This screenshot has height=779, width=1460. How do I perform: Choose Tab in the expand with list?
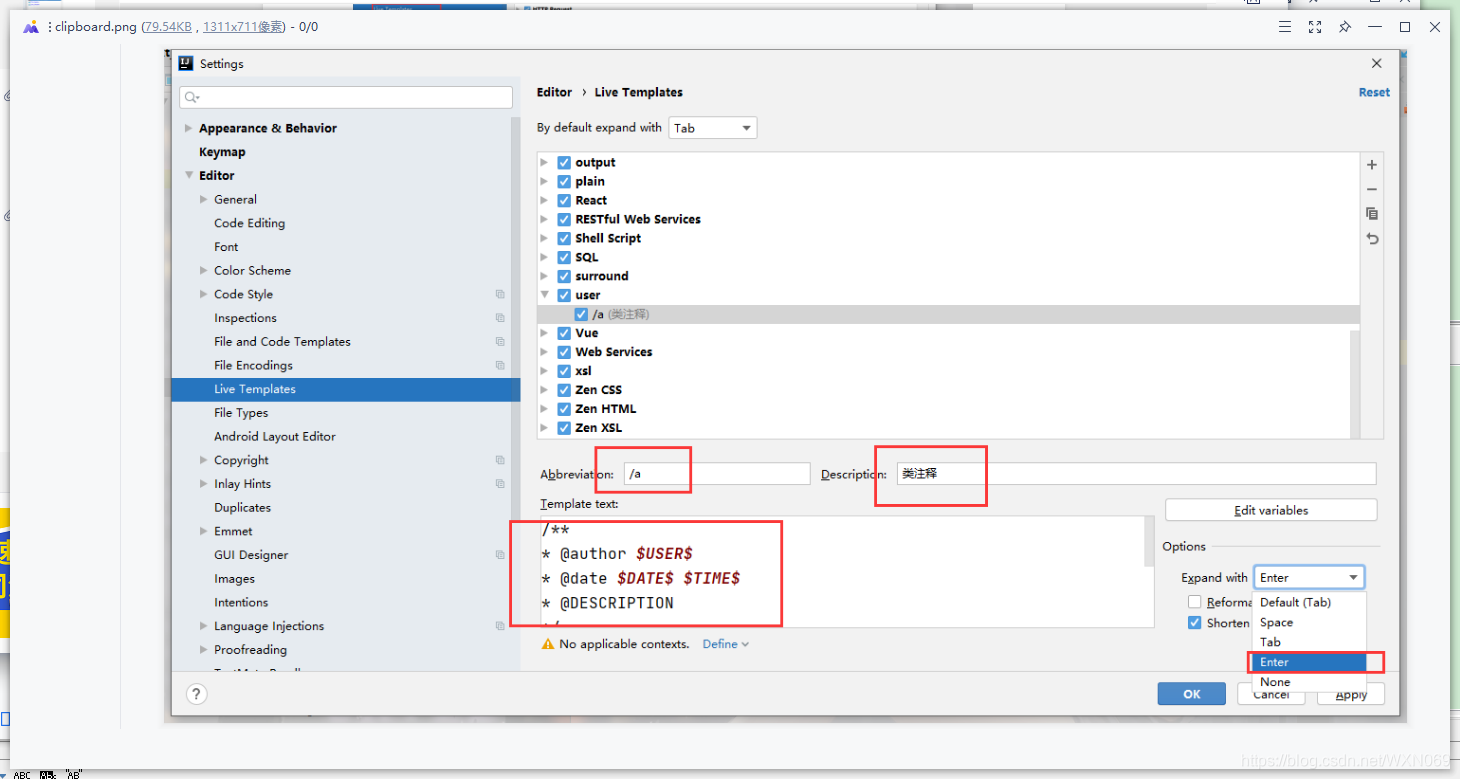pyautogui.click(x=1309, y=642)
